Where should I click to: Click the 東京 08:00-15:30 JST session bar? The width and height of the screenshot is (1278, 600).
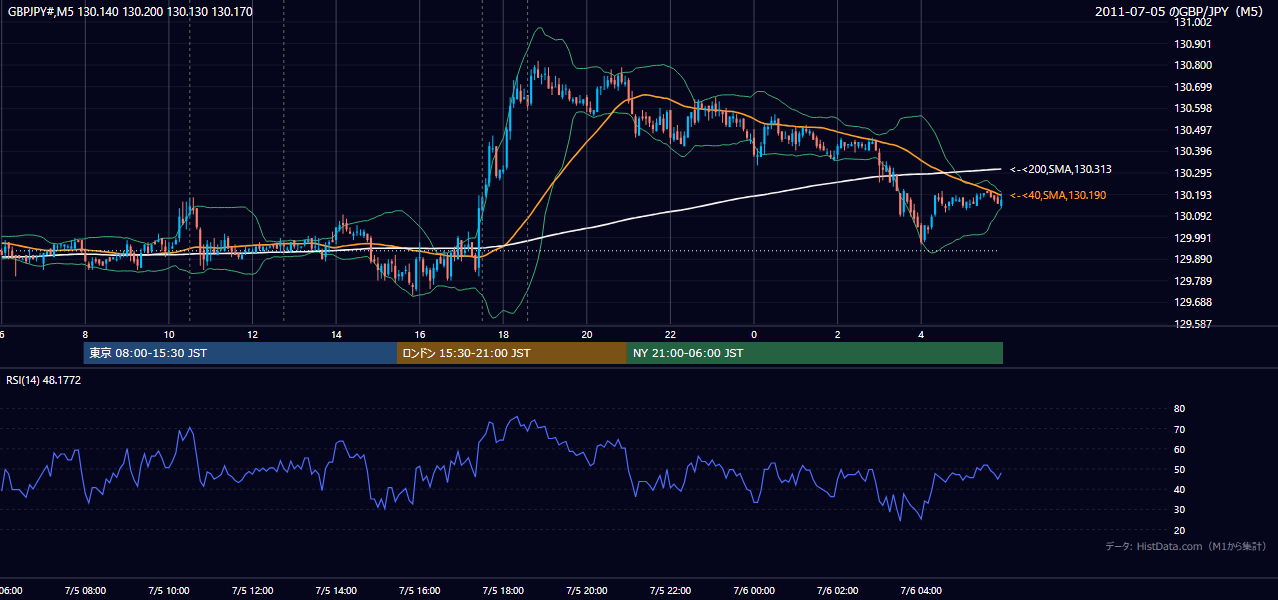click(241, 353)
